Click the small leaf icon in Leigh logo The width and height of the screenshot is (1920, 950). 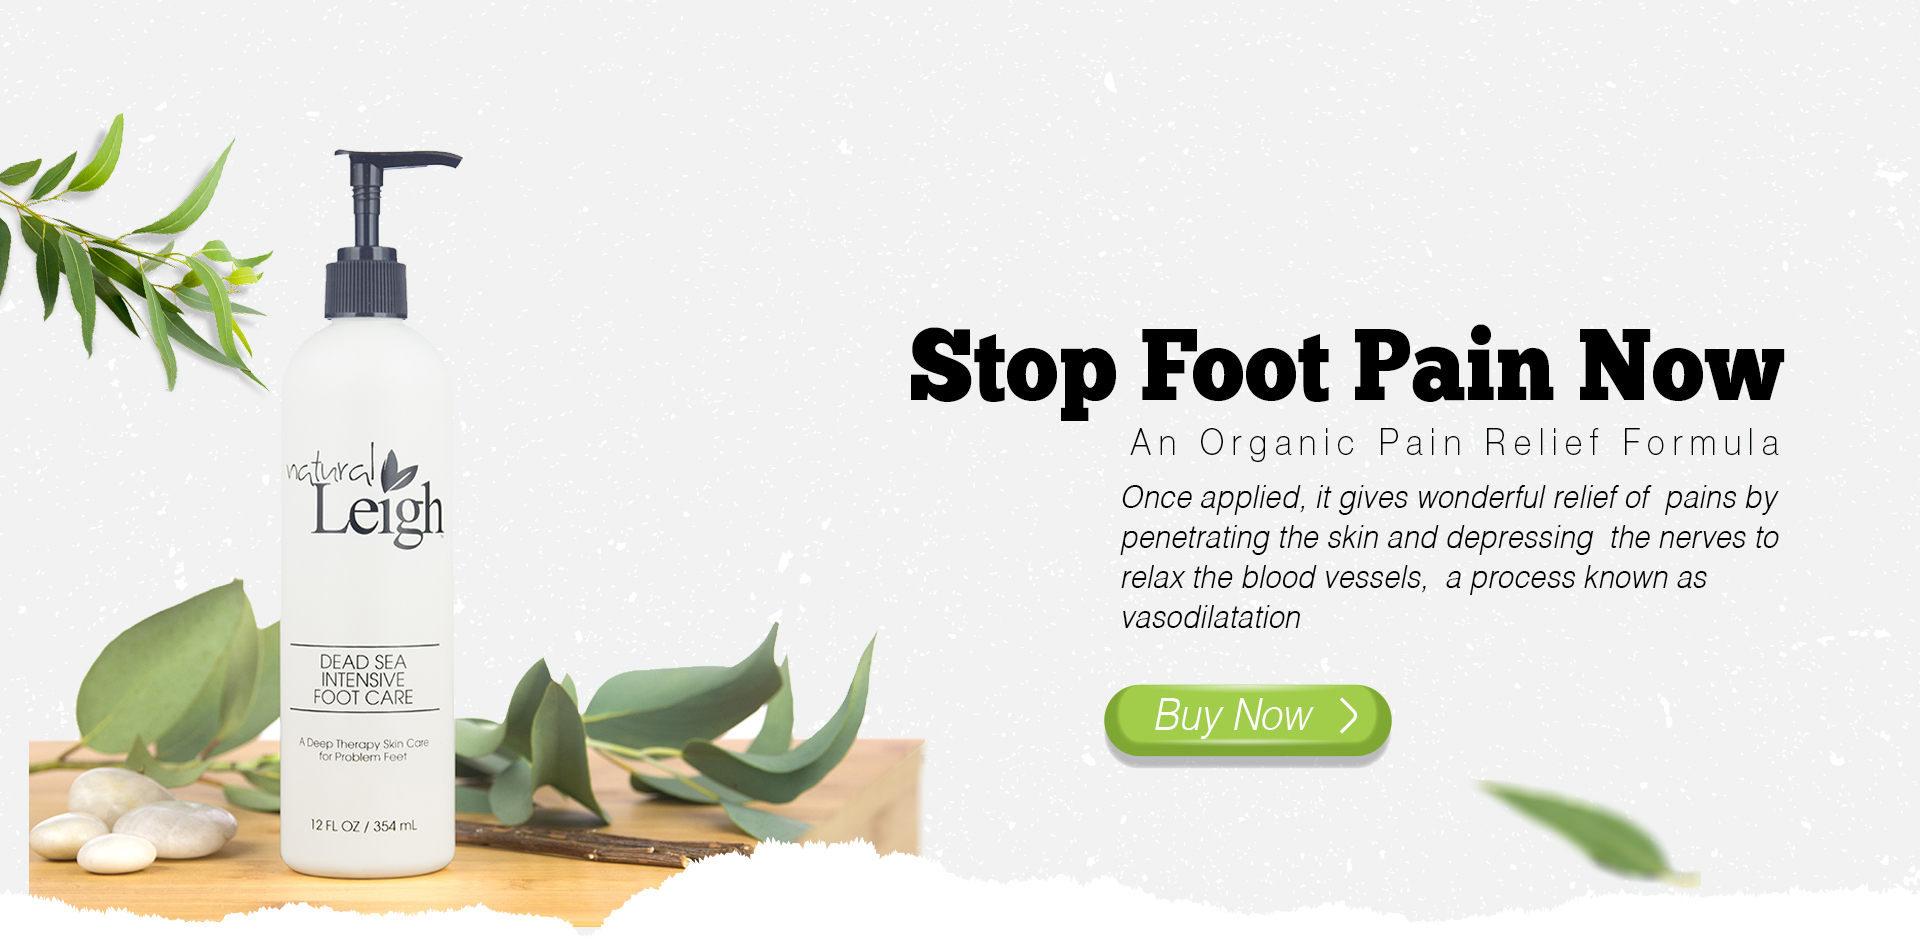click(x=399, y=470)
